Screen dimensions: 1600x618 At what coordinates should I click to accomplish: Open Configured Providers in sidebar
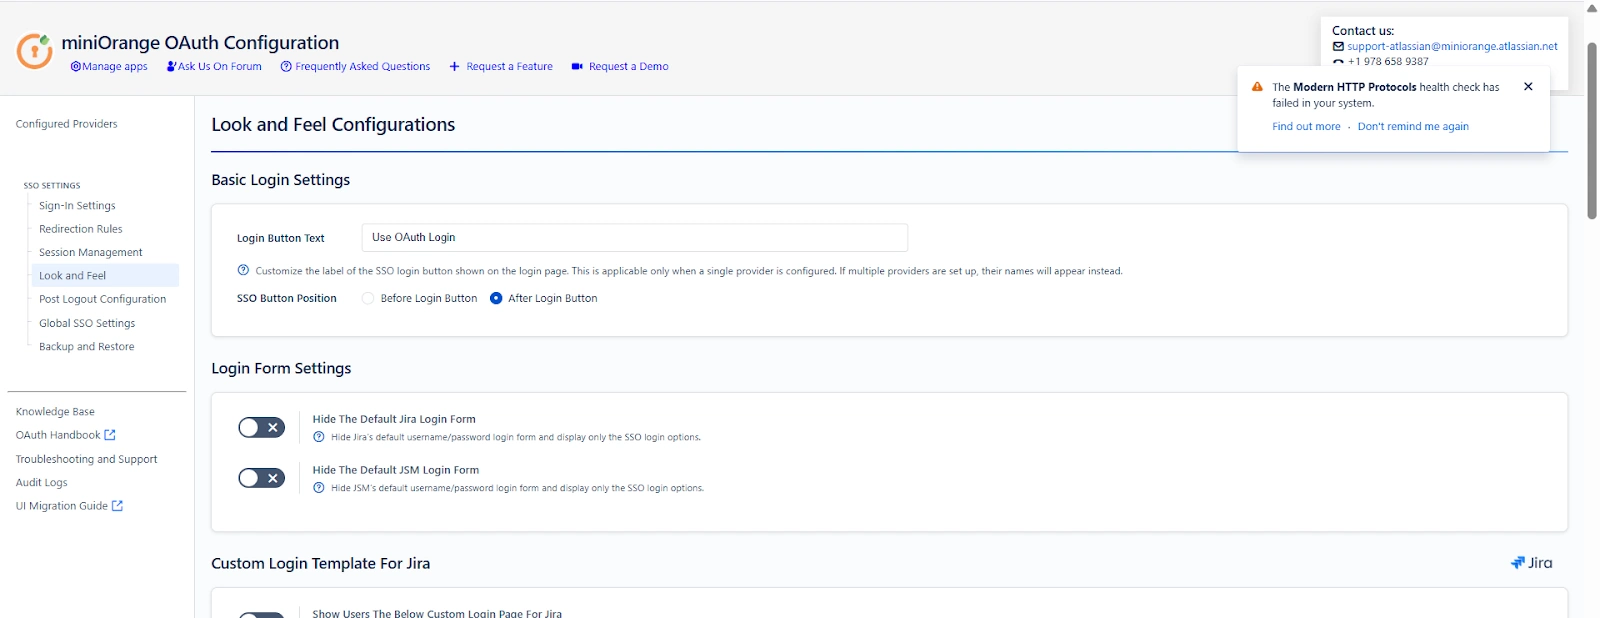[x=67, y=124]
